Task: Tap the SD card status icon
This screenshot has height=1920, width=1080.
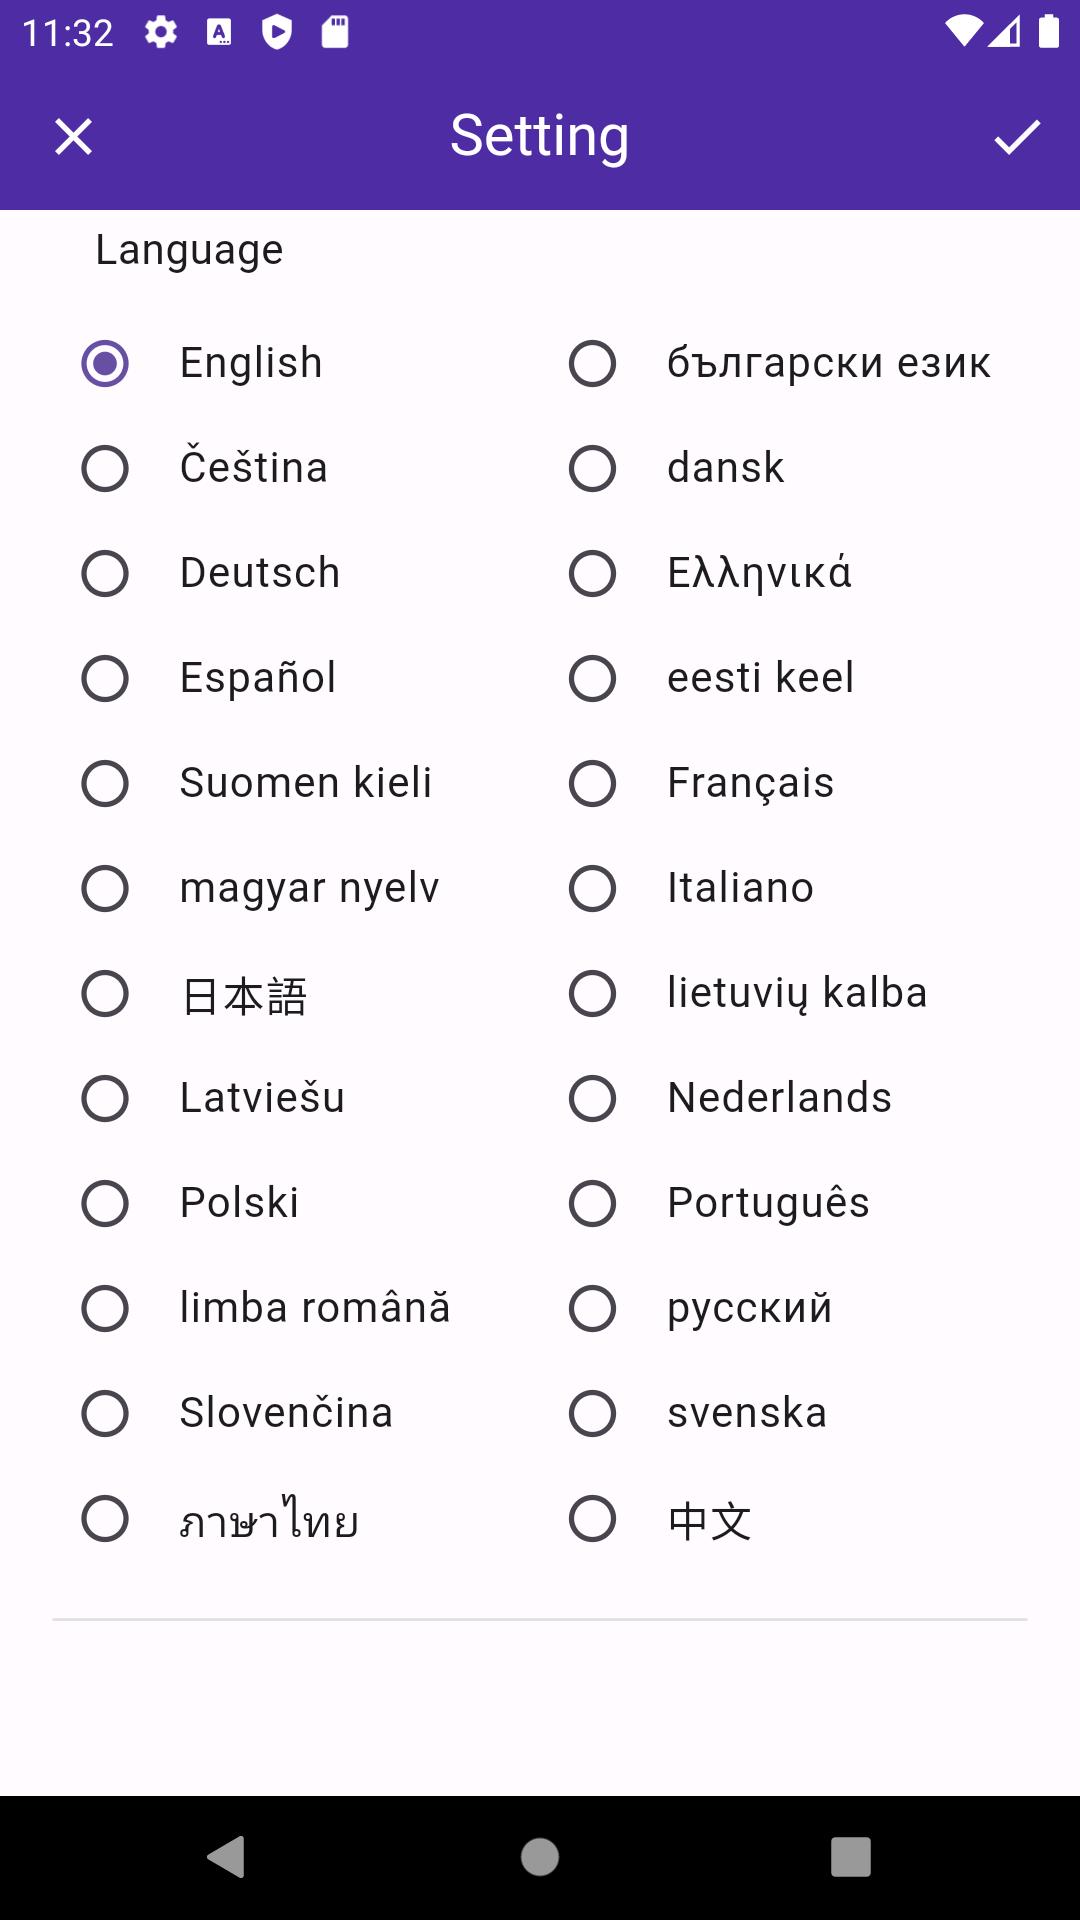Action: 335,32
